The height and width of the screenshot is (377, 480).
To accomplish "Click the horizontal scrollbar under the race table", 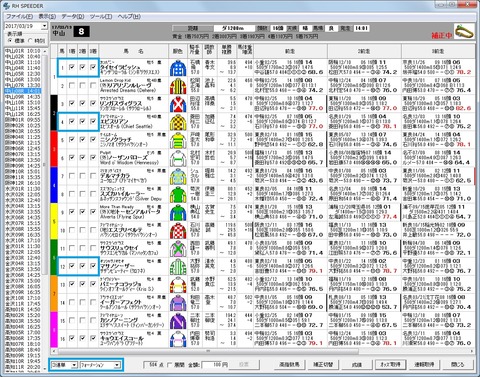I will [x=263, y=351].
